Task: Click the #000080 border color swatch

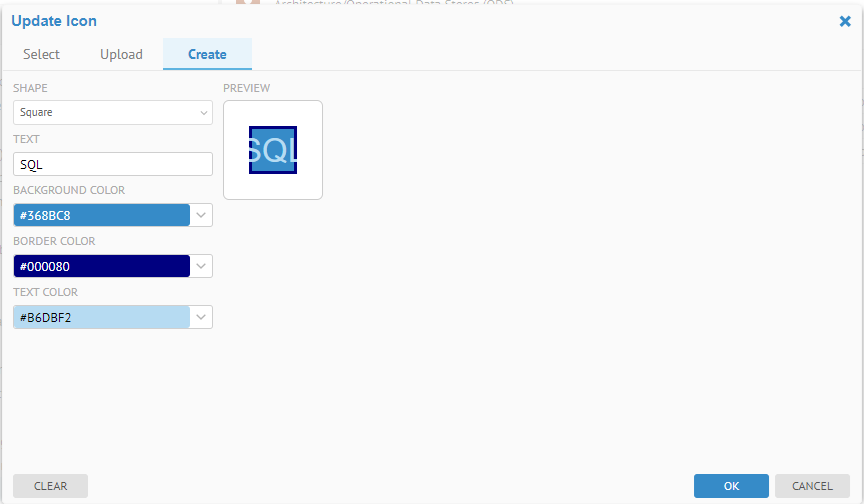Action: coord(101,266)
